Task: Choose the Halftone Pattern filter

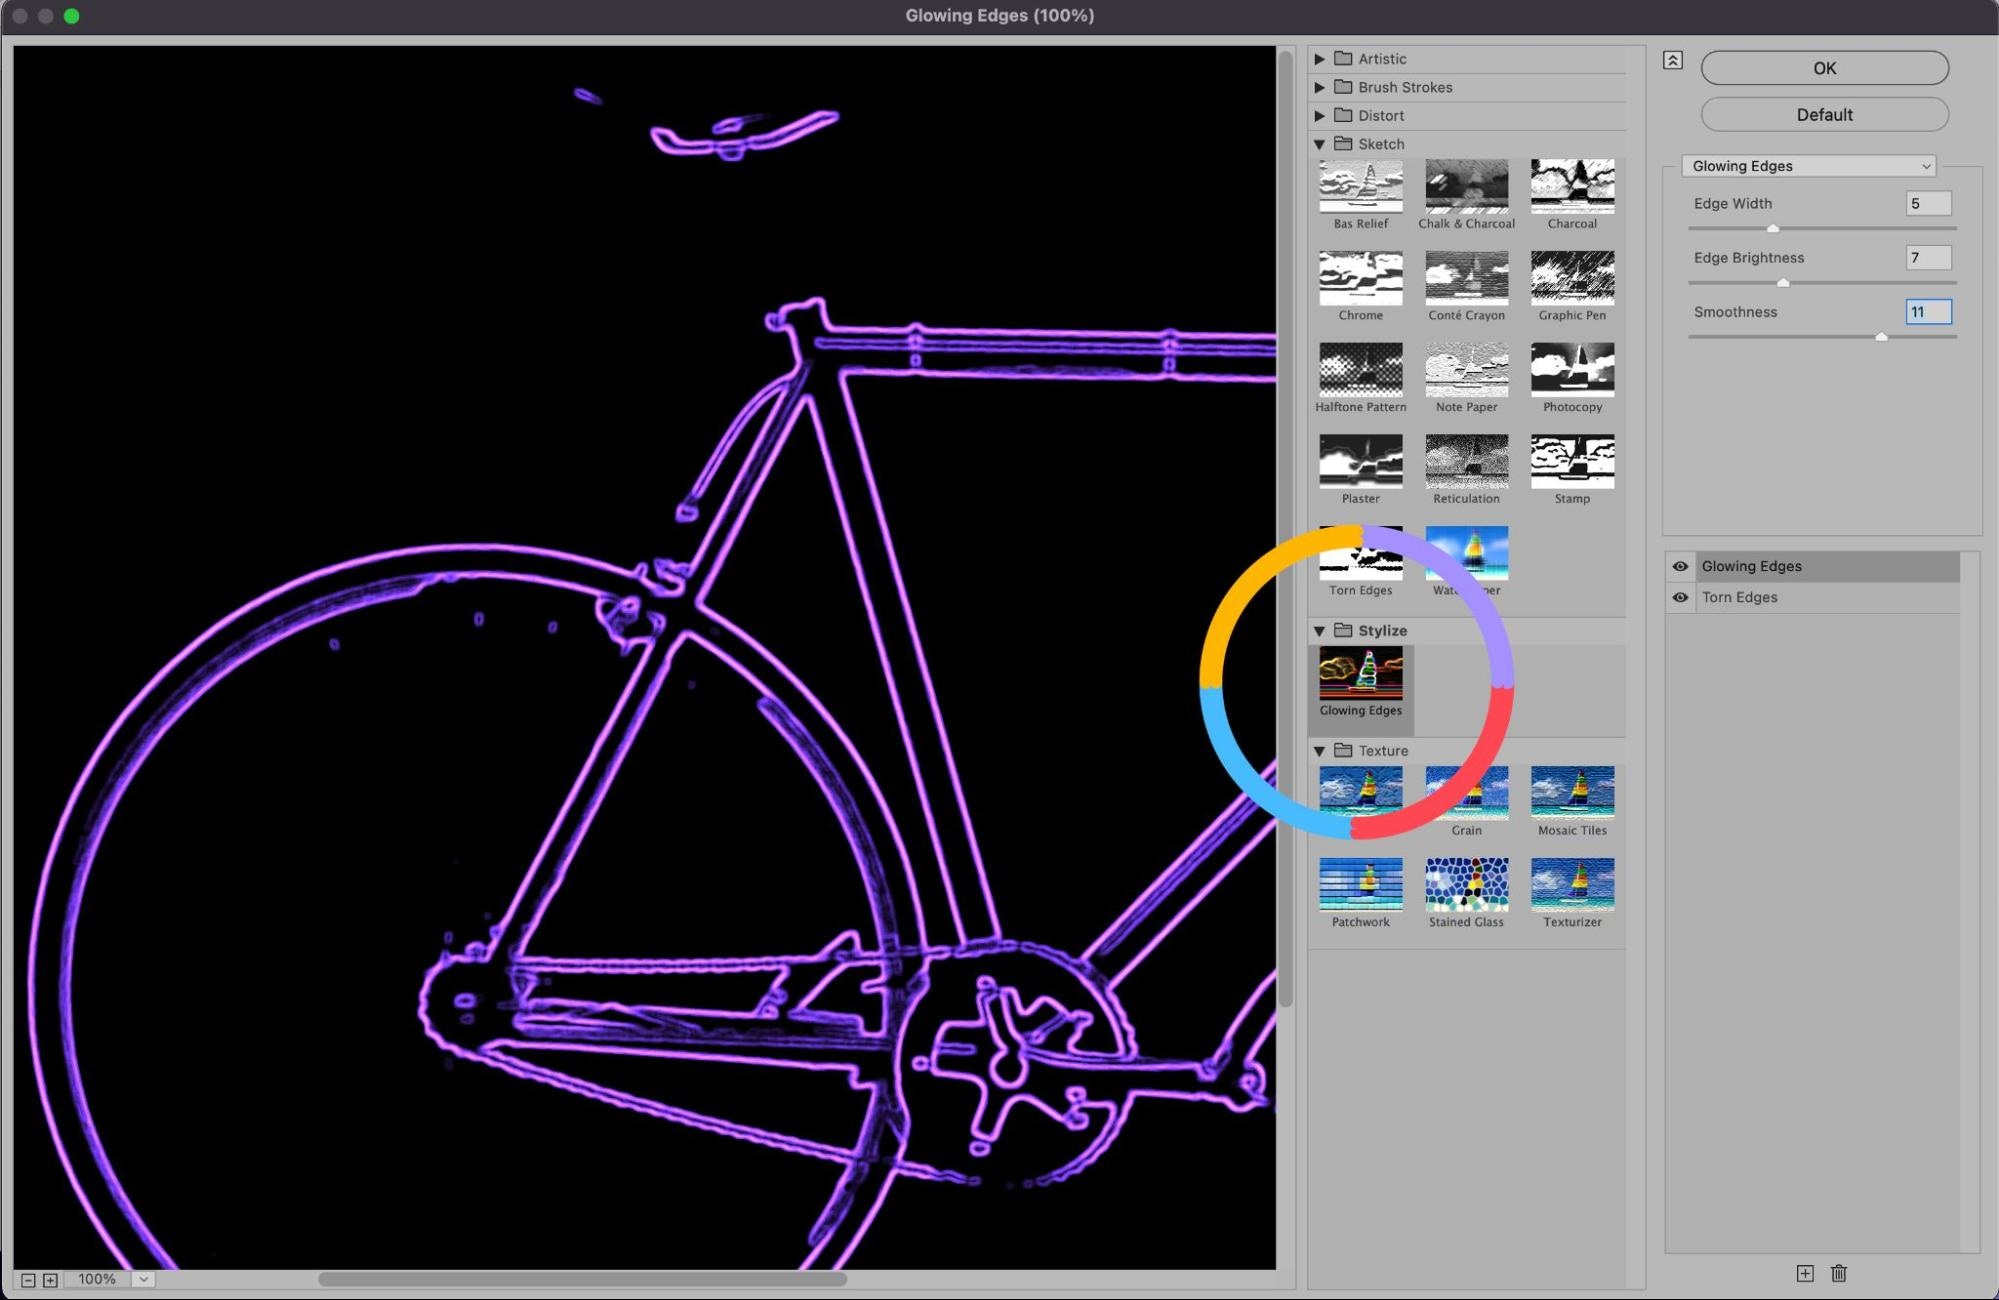Action: coord(1360,370)
